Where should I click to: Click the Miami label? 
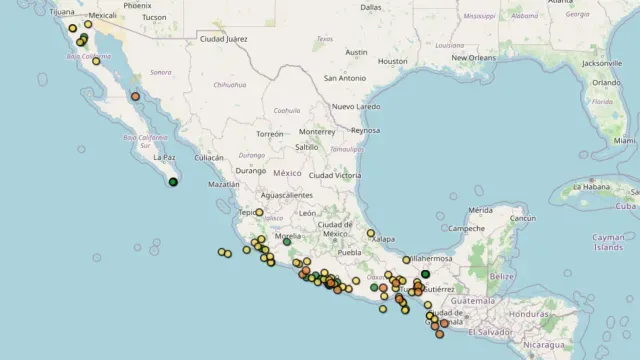point(624,140)
